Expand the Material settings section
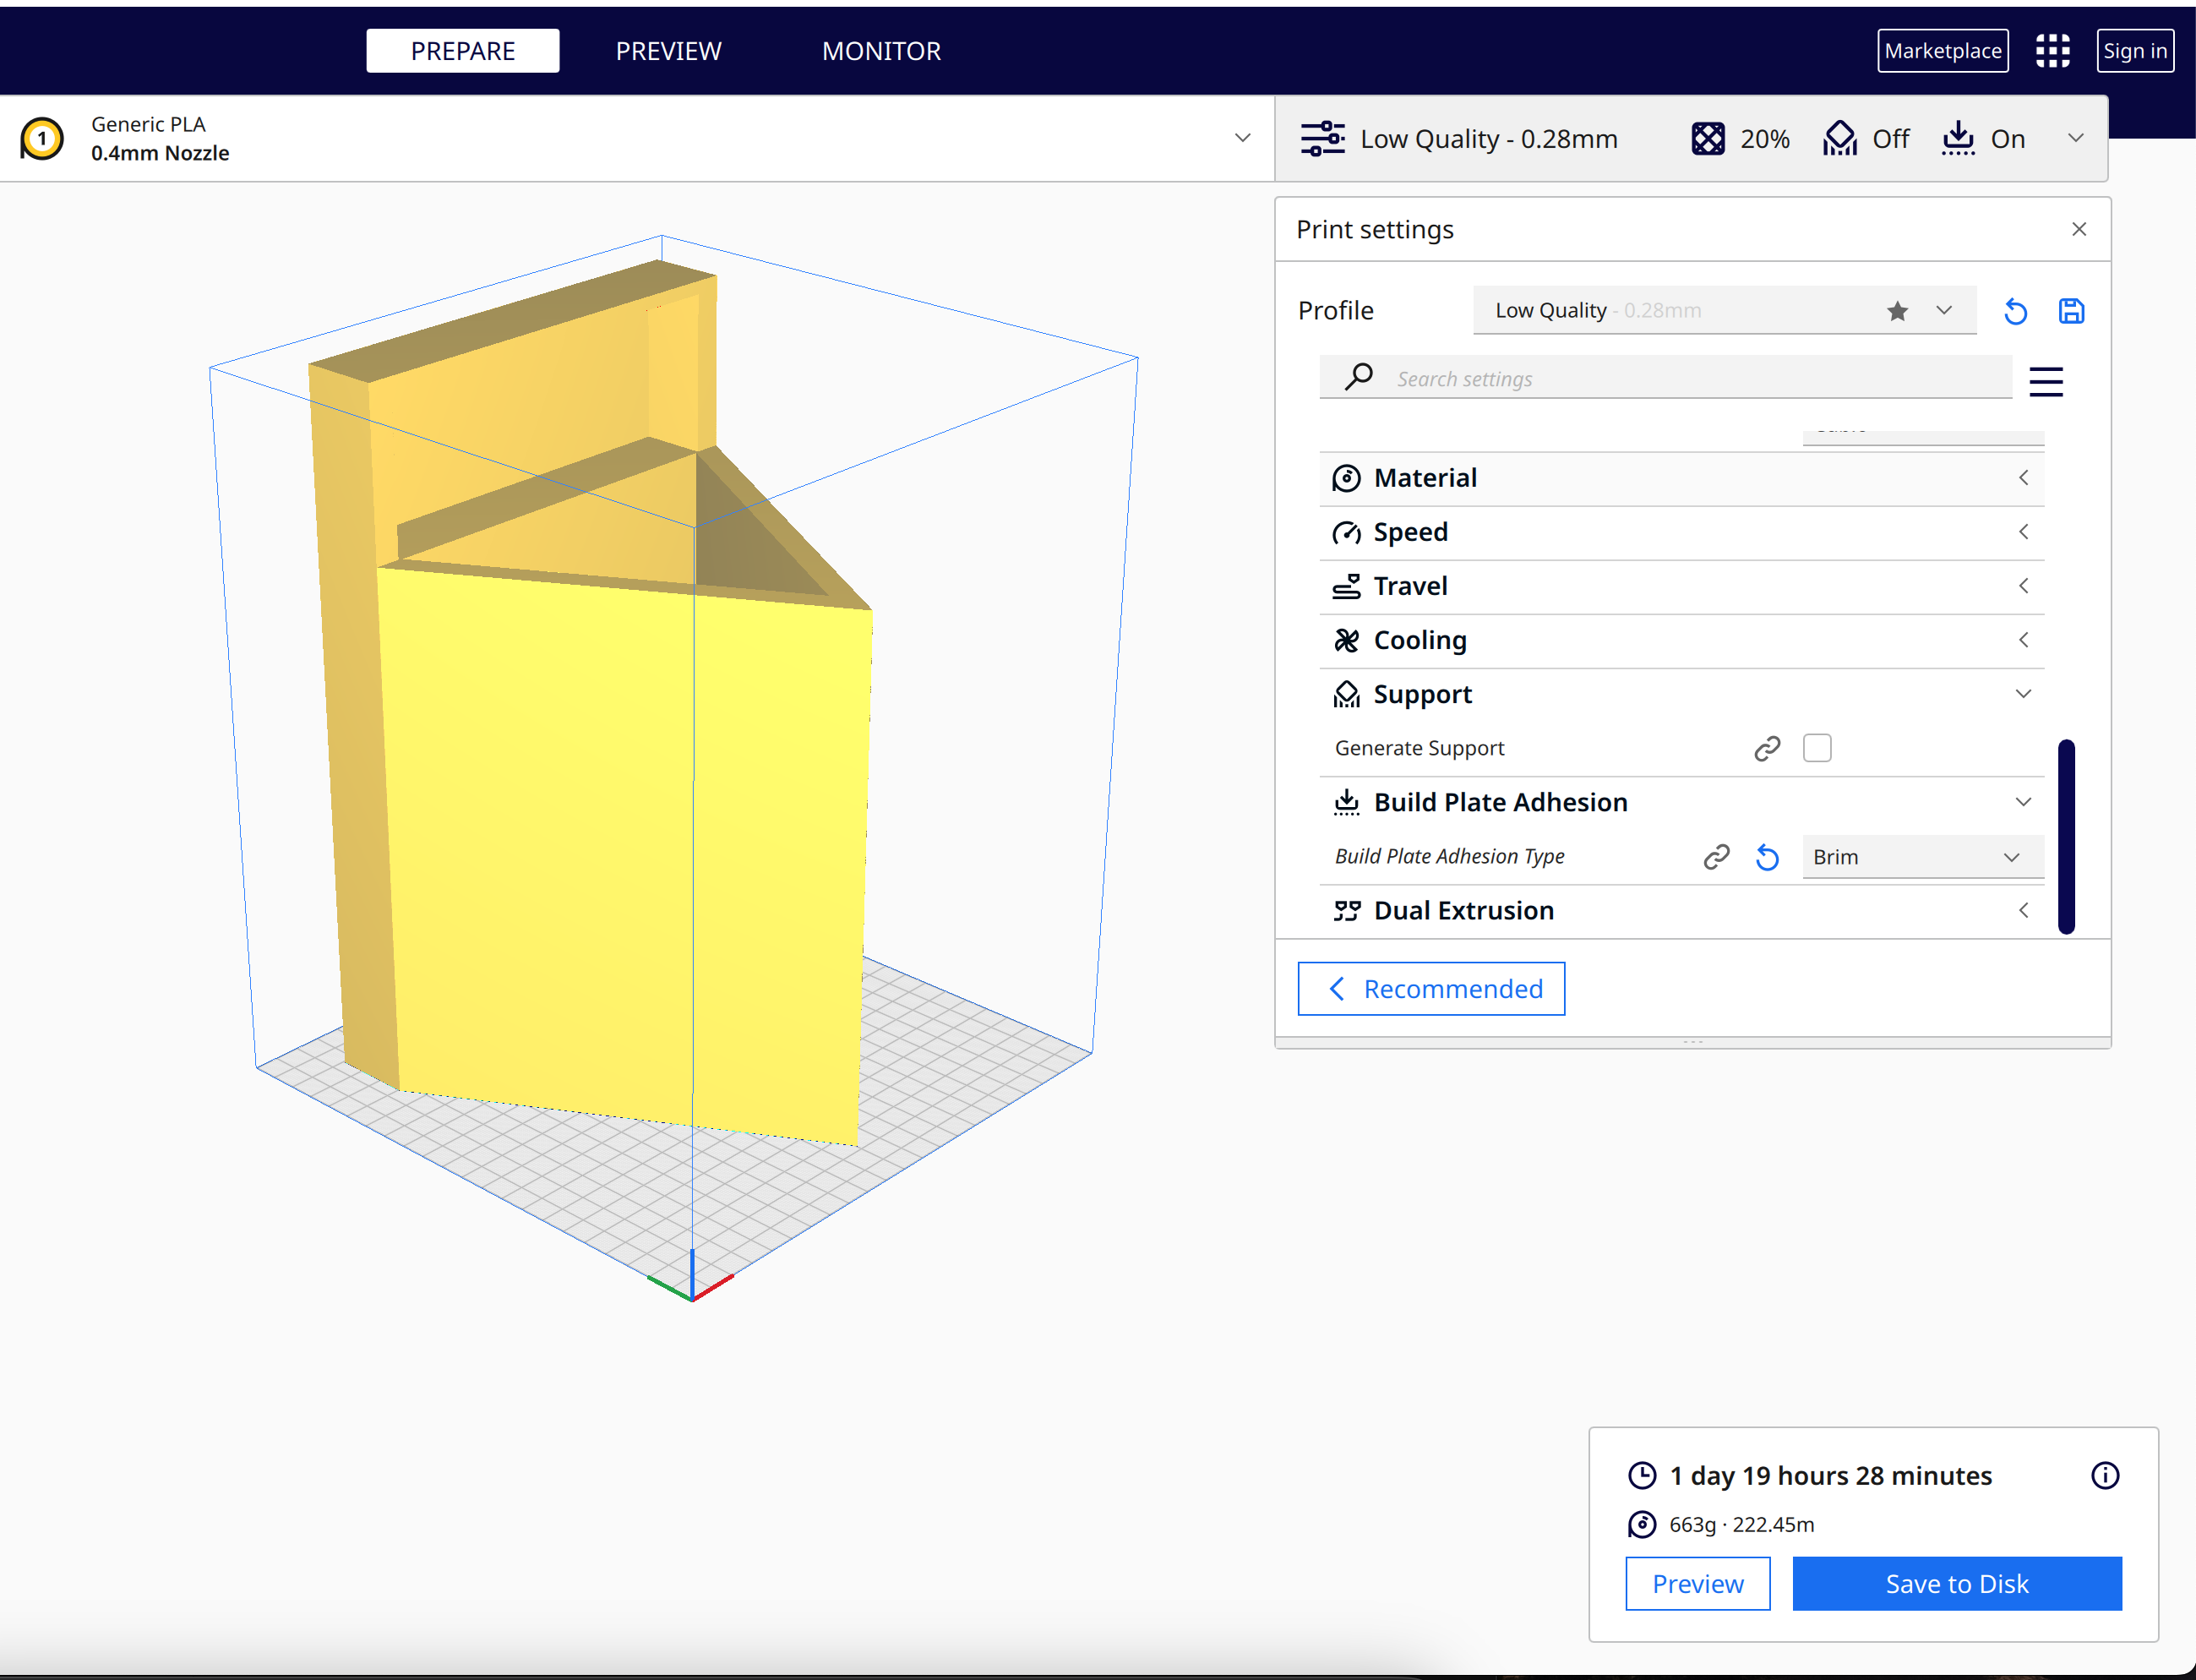2196x1680 pixels. click(x=2022, y=478)
